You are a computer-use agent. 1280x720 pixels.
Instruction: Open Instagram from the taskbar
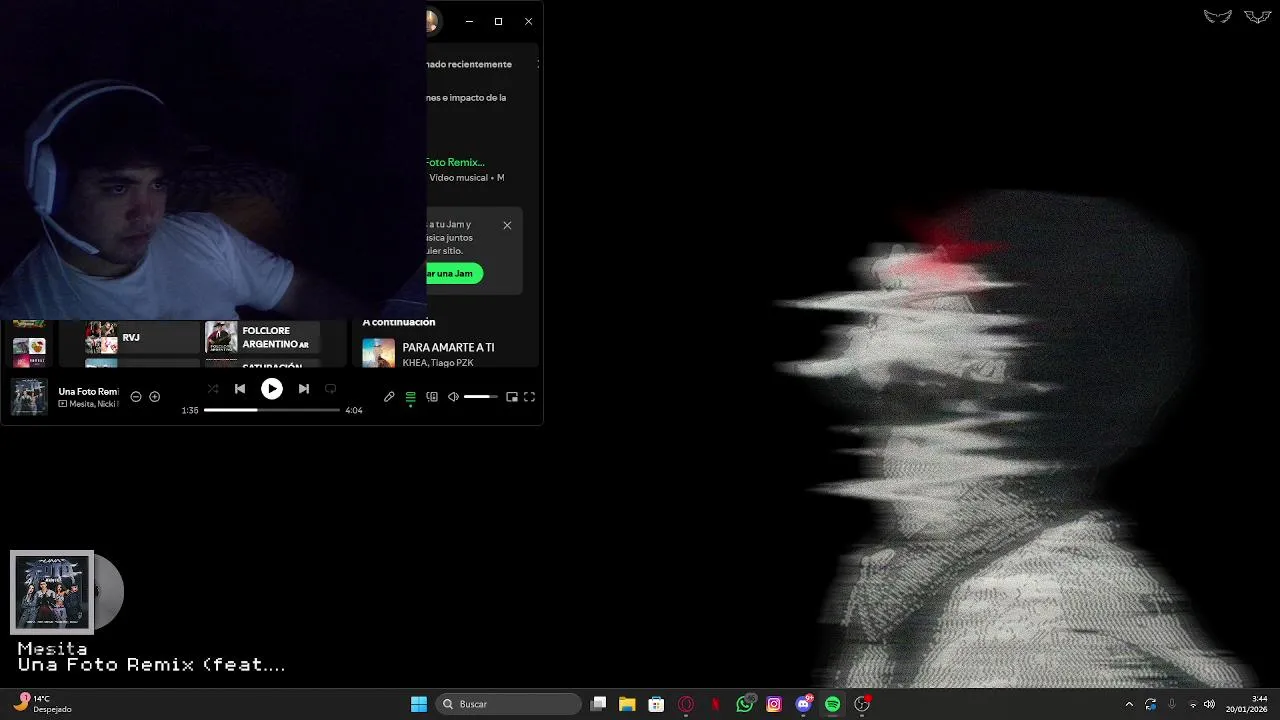click(x=774, y=704)
